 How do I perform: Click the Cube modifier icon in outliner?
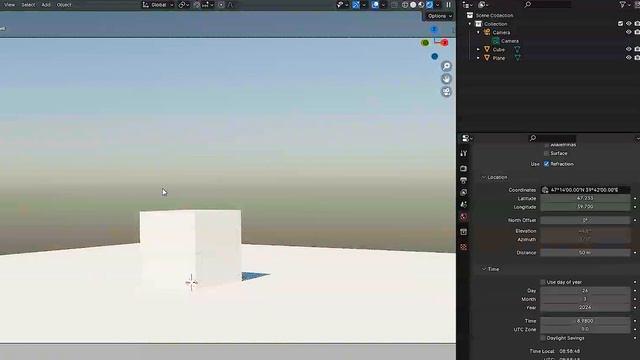pos(517,49)
